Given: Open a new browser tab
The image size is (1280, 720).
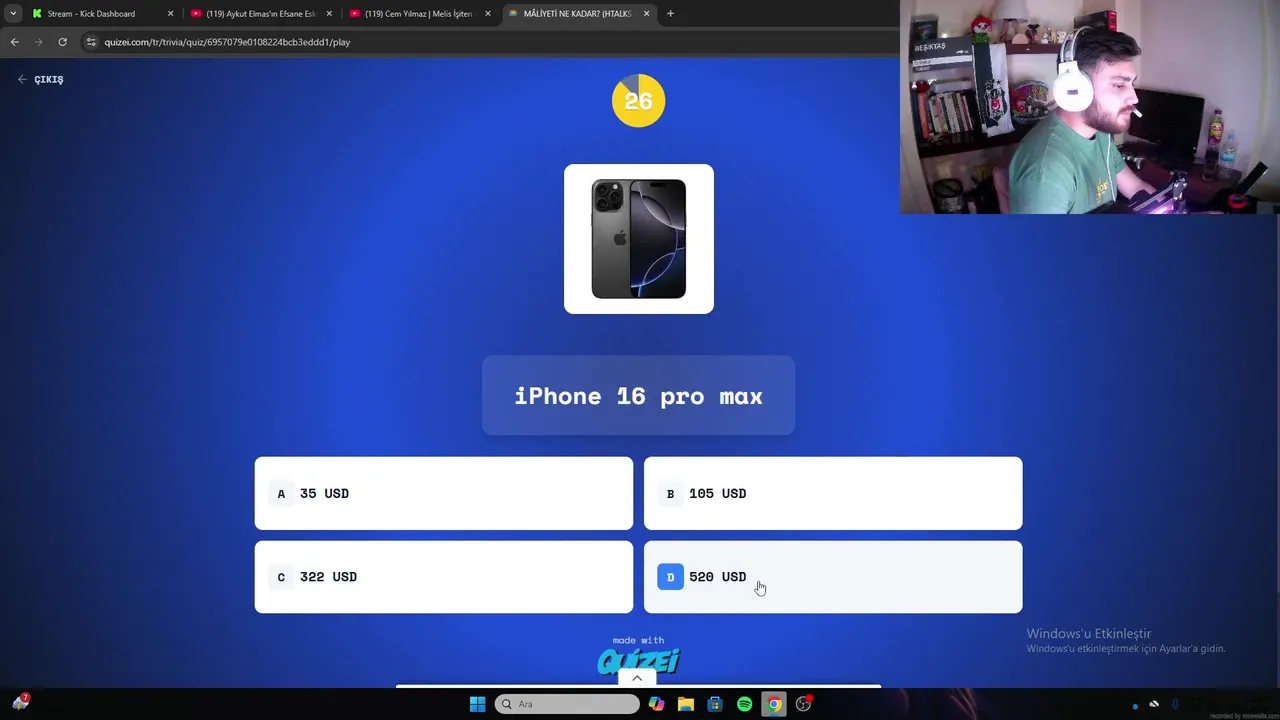Looking at the screenshot, I should point(670,14).
